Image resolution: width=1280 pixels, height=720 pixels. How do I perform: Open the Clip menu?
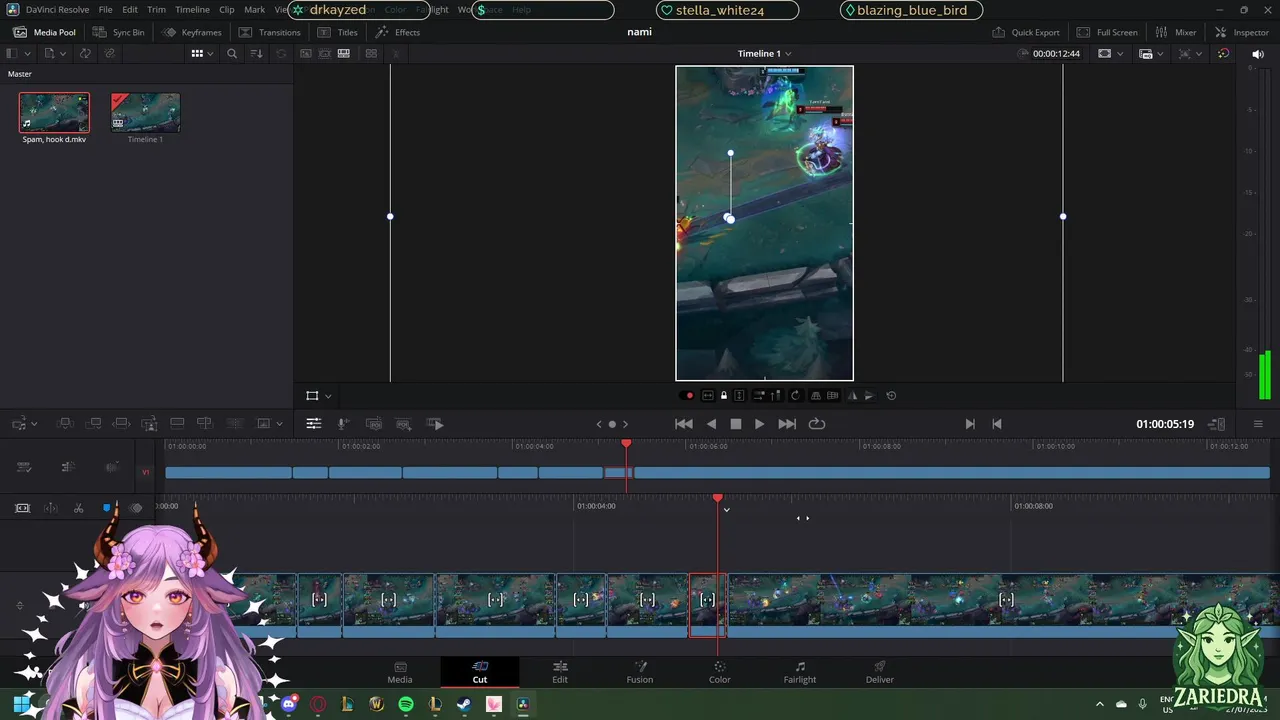coord(227,10)
